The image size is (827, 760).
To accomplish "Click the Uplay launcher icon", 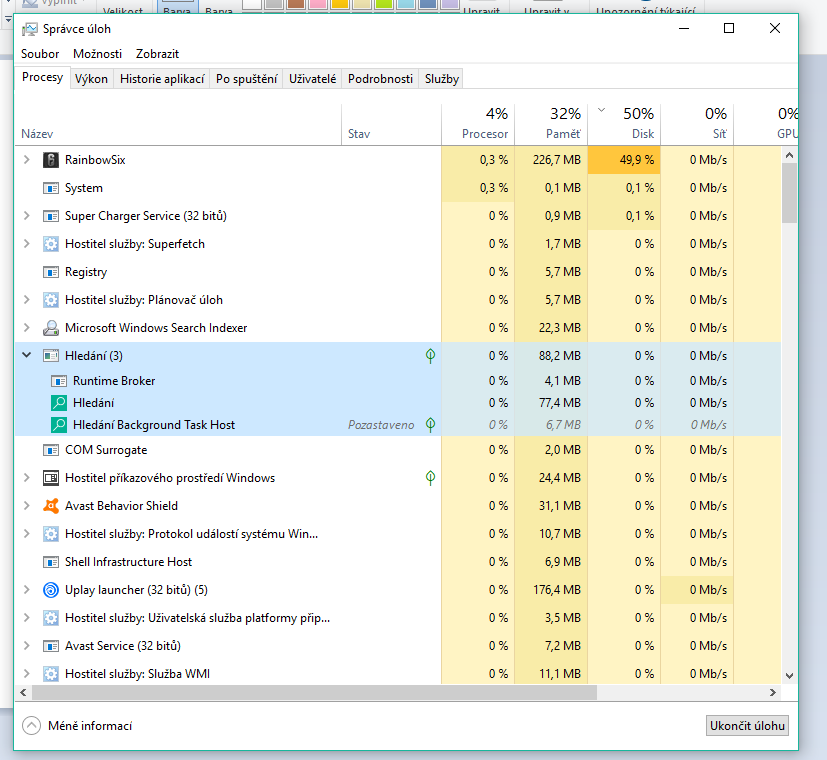I will 51,590.
